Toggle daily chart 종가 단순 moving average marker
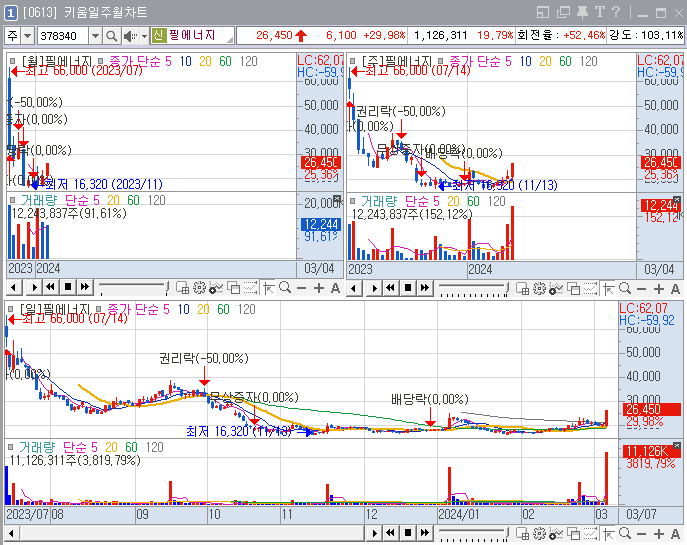The height and width of the screenshot is (545, 687). tap(99, 309)
